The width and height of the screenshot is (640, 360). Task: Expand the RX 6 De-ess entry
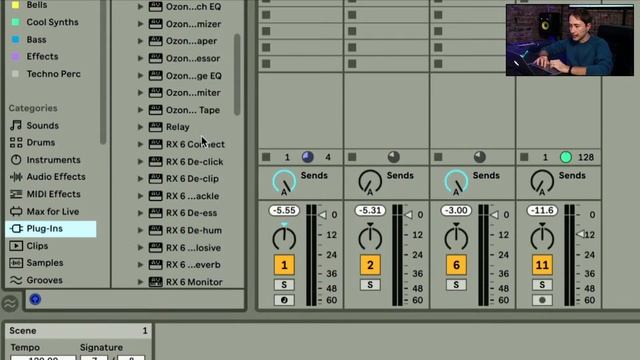140,213
